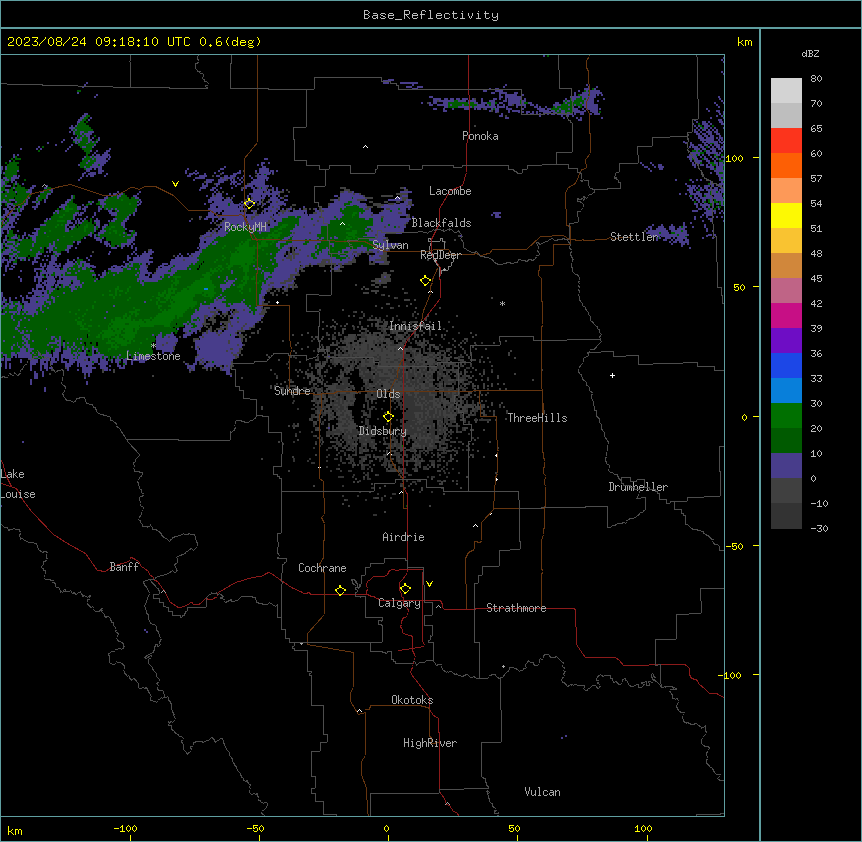Click the 42 value in dBZ legend
The image size is (862, 842).
tap(816, 303)
